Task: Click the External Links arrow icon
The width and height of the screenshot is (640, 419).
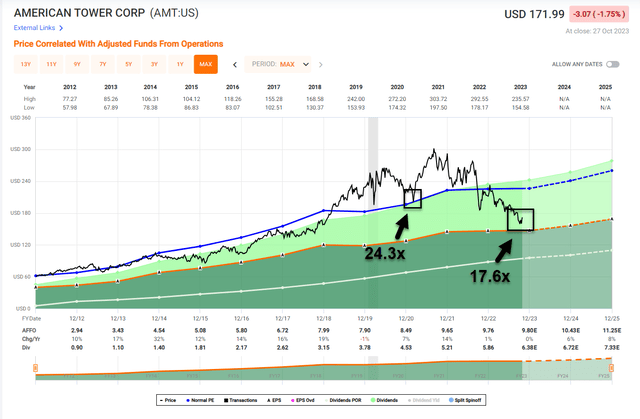Action: point(62,28)
